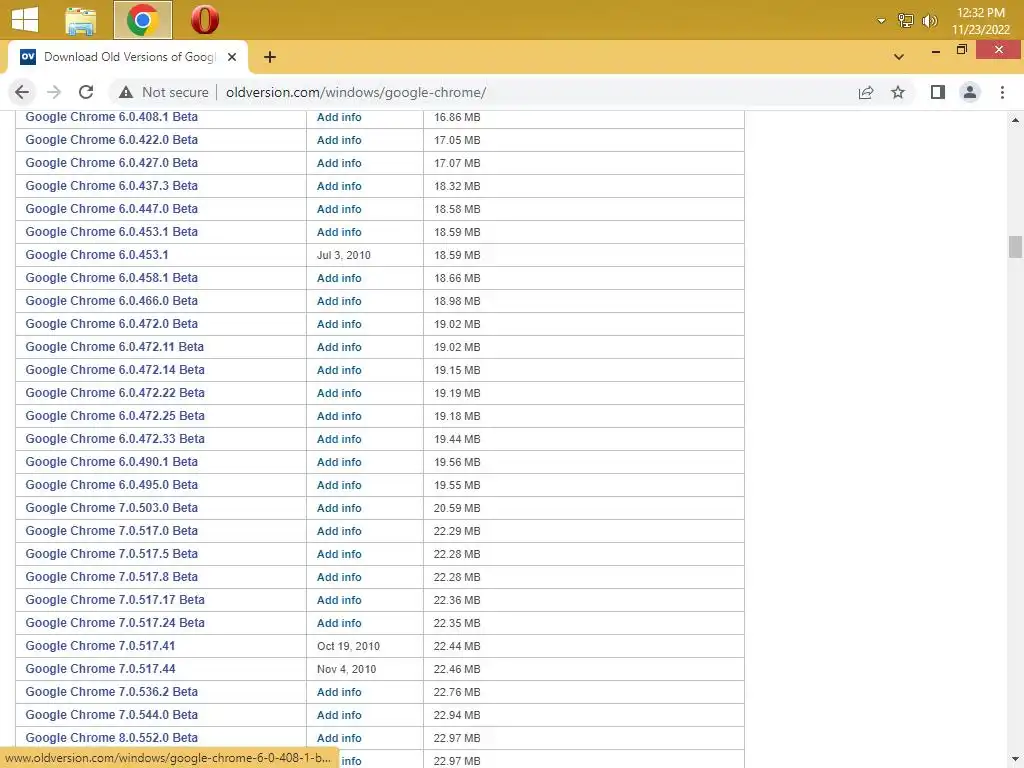Click the scrollbar up arrow
Image resolution: width=1024 pixels, height=768 pixels.
pyautogui.click(x=1015, y=120)
